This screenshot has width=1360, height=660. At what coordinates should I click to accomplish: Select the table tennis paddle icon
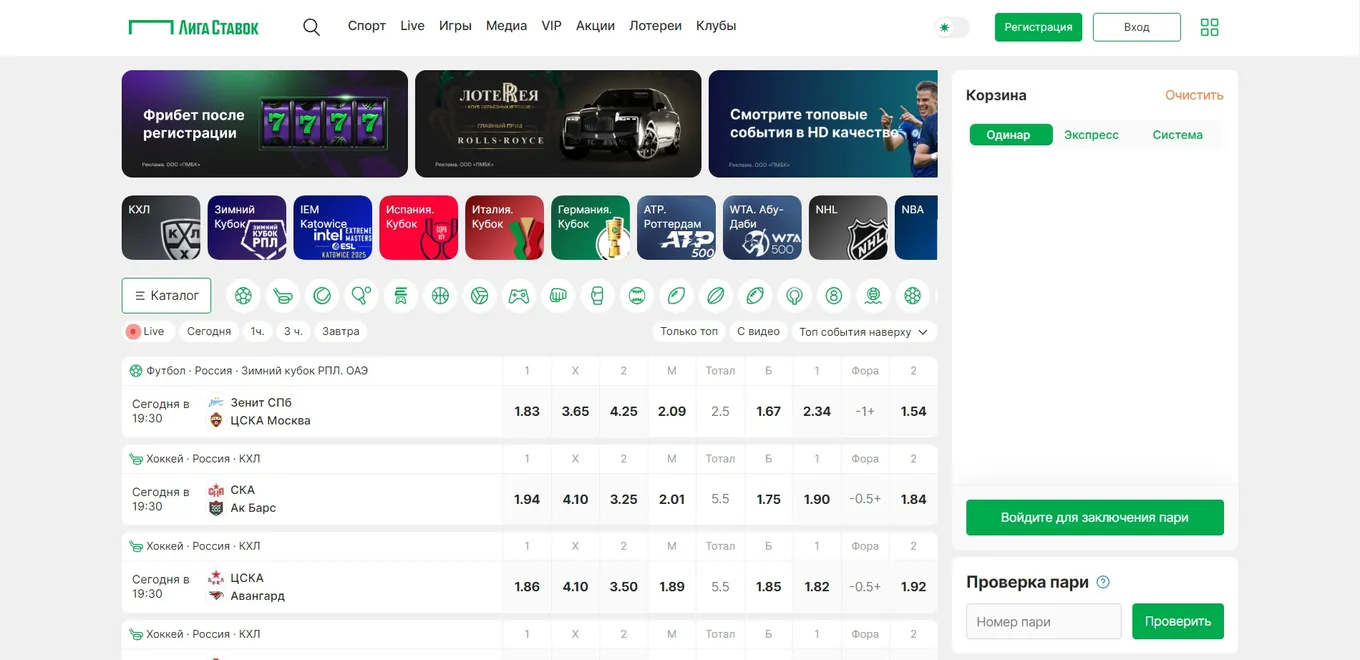point(361,296)
